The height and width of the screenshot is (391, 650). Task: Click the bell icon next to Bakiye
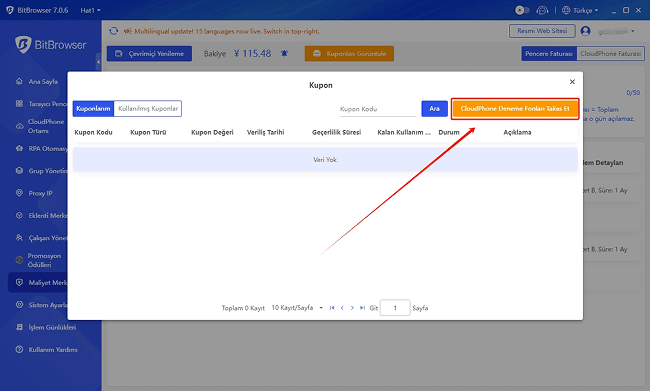coord(284,53)
